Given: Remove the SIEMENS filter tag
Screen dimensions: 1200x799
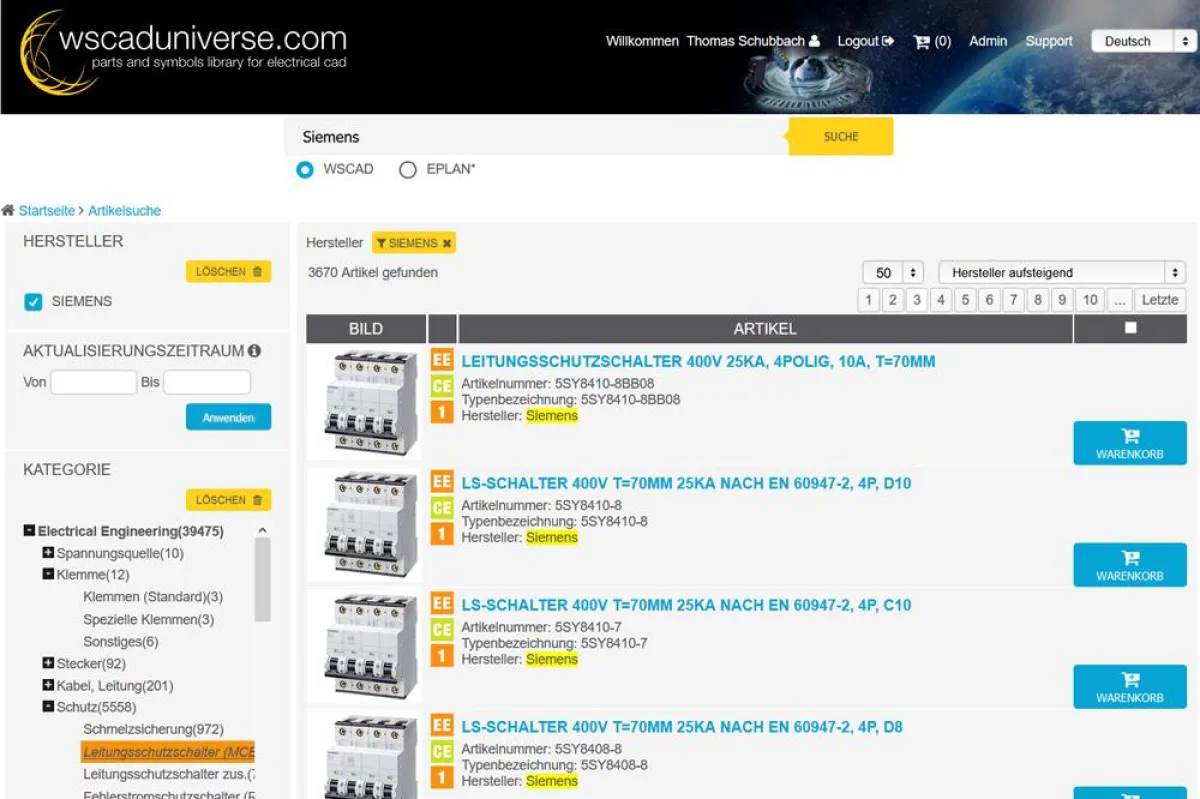Looking at the screenshot, I should 447,243.
